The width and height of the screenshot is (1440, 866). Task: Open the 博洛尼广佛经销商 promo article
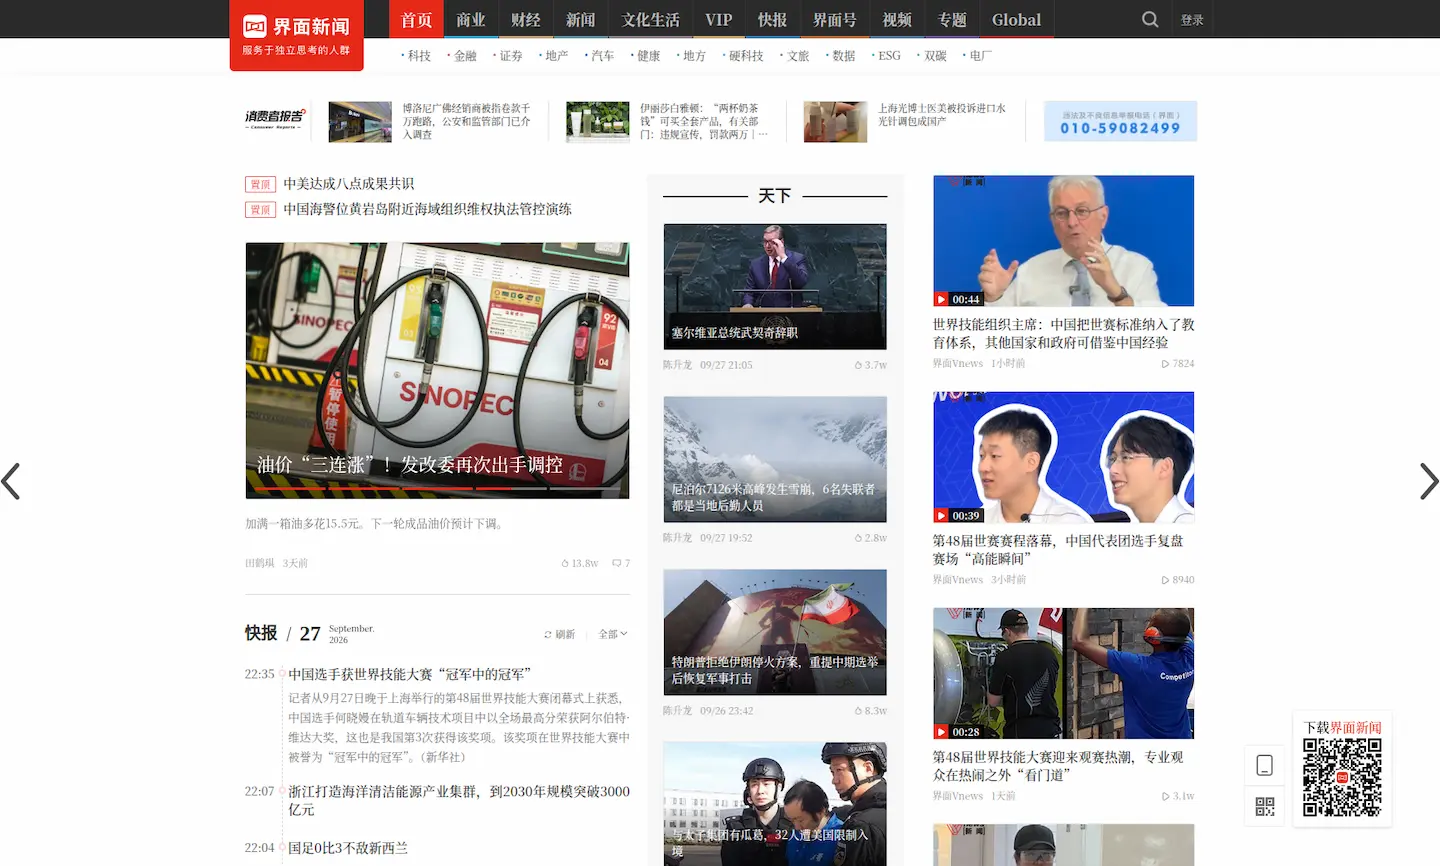[x=430, y=121]
